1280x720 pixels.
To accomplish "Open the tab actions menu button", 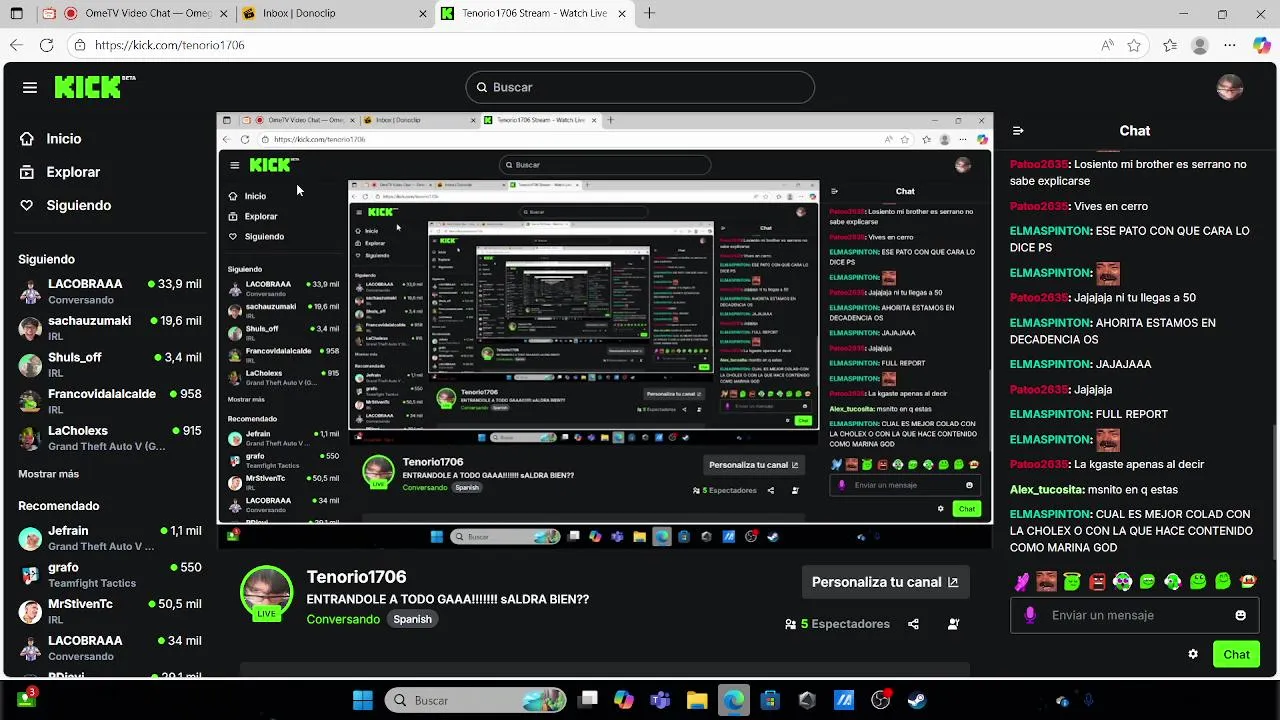I will tap(18, 14).
